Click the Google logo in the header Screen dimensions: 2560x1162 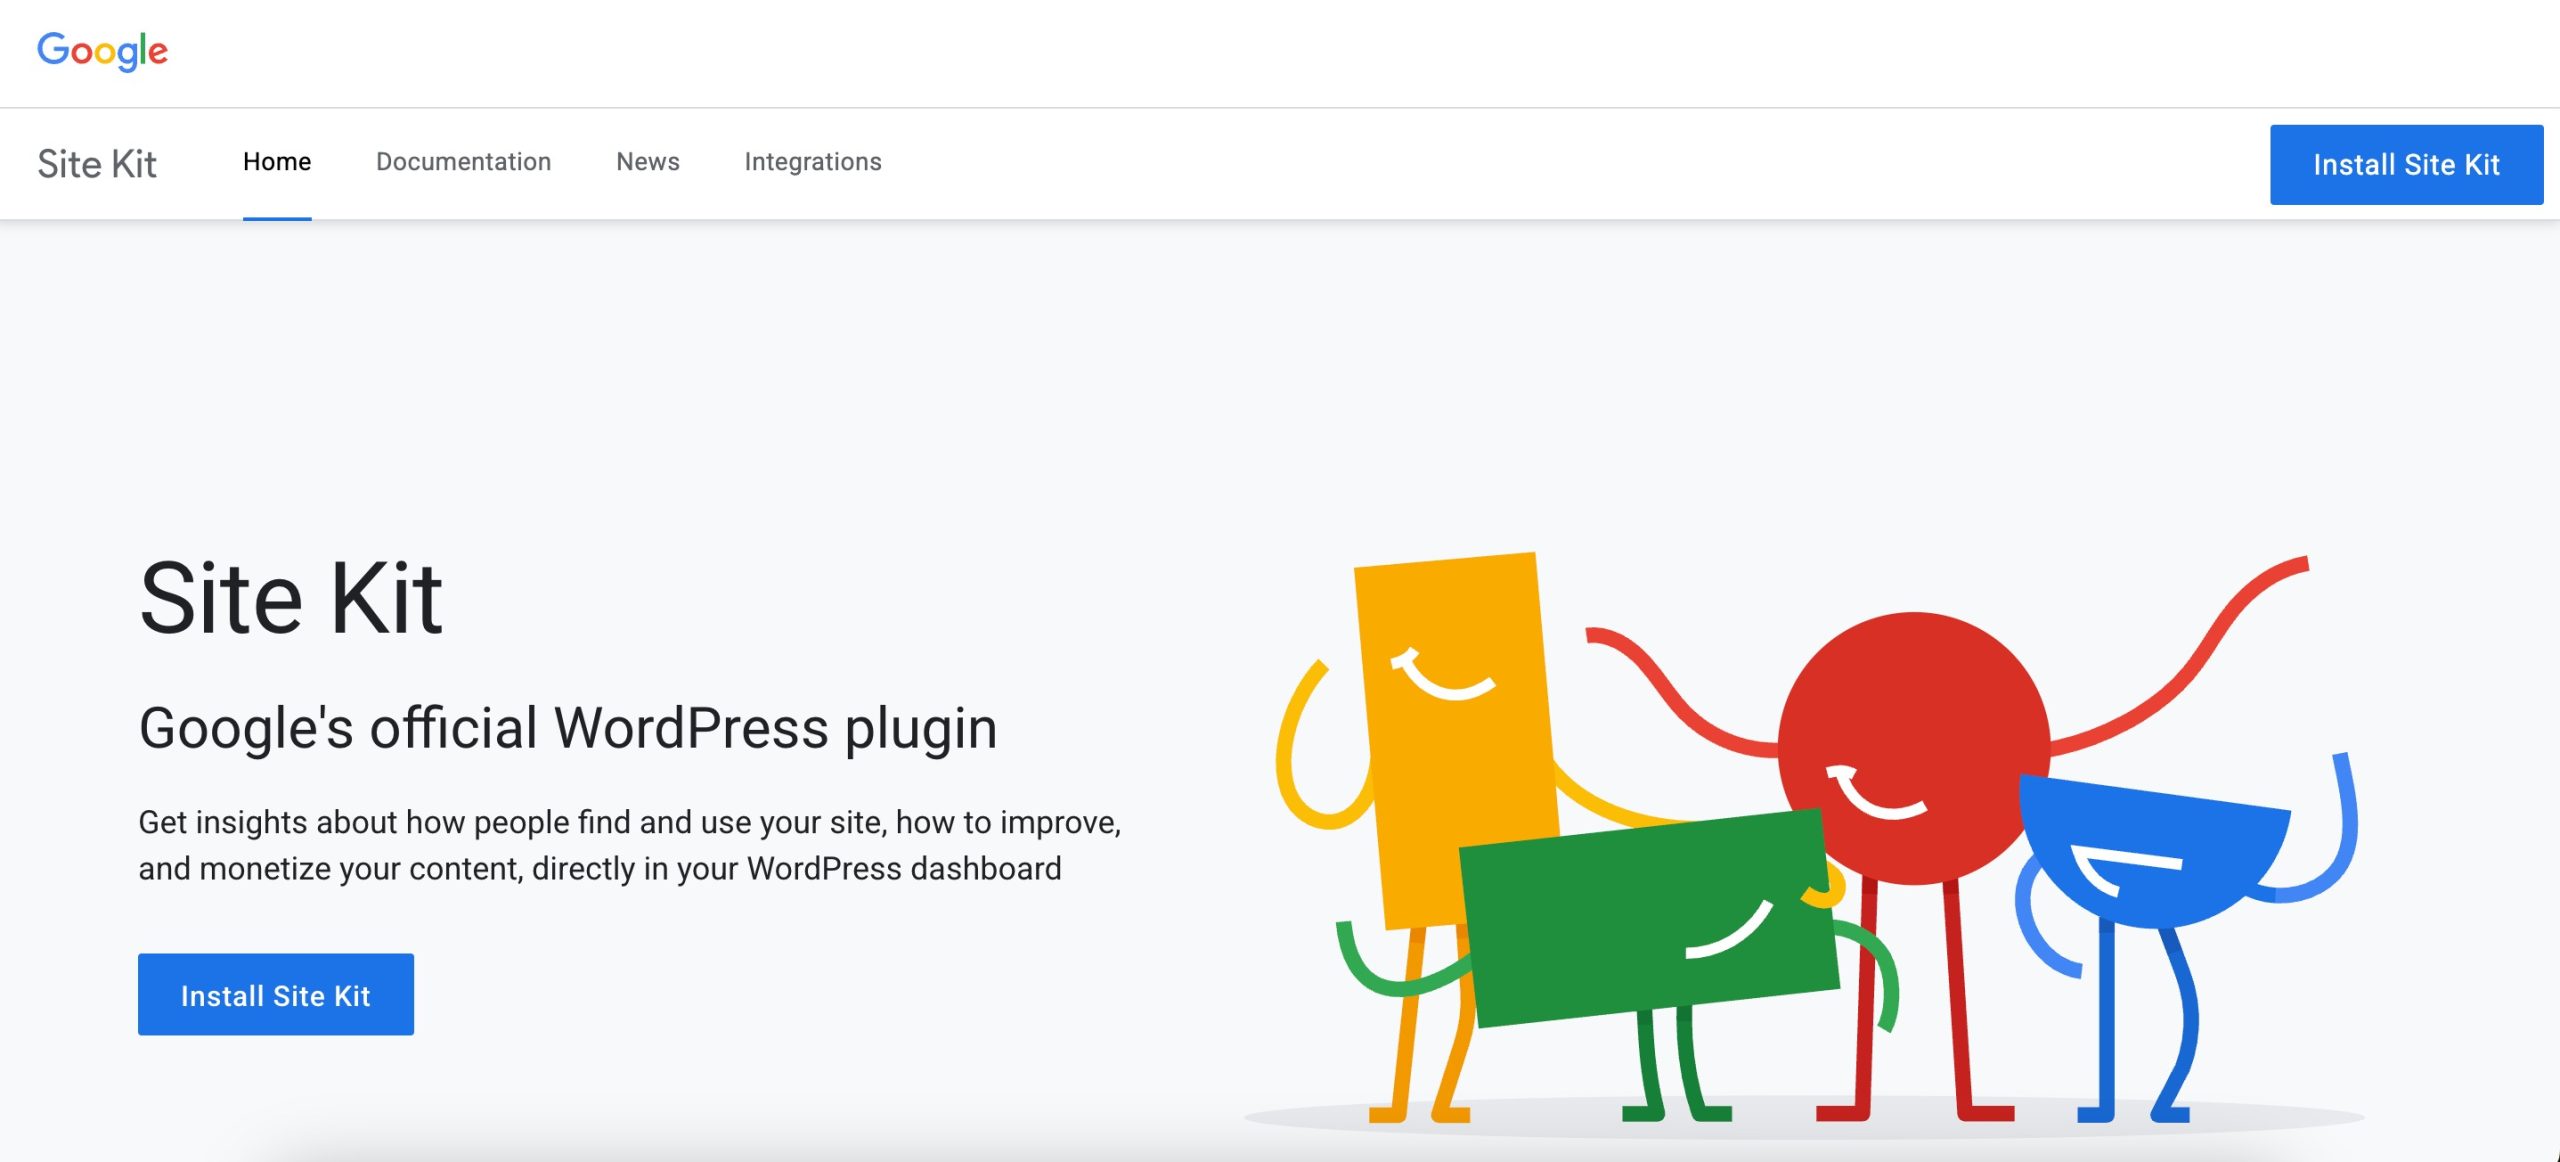102,51
